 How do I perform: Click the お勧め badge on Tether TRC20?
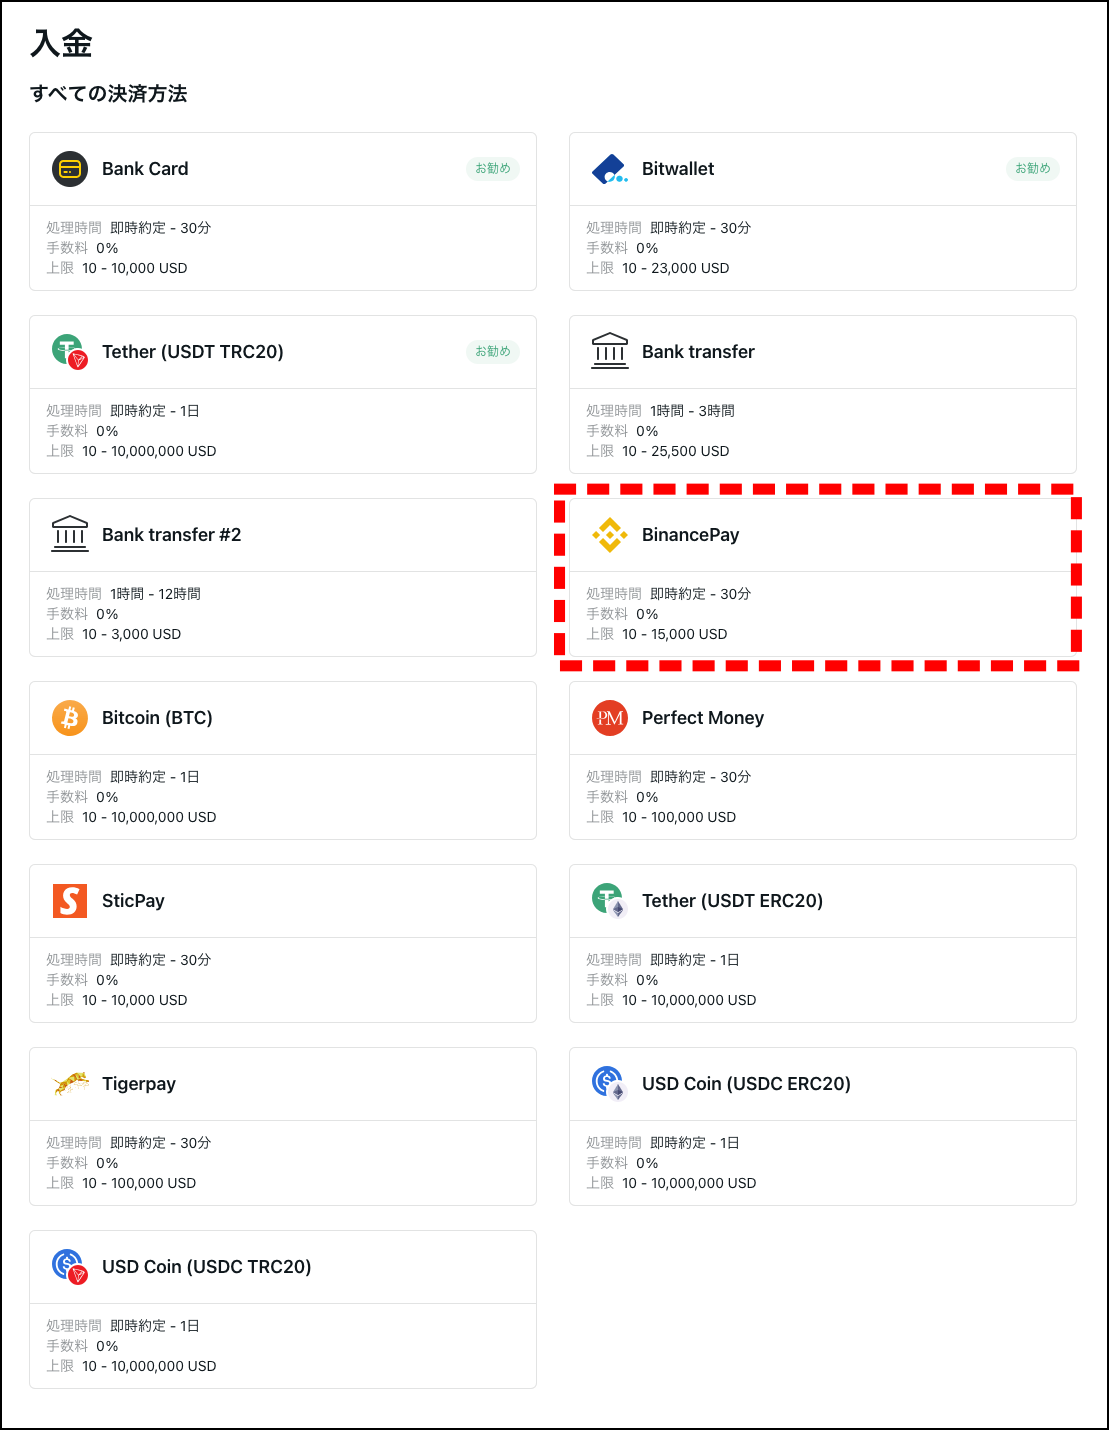point(493,352)
